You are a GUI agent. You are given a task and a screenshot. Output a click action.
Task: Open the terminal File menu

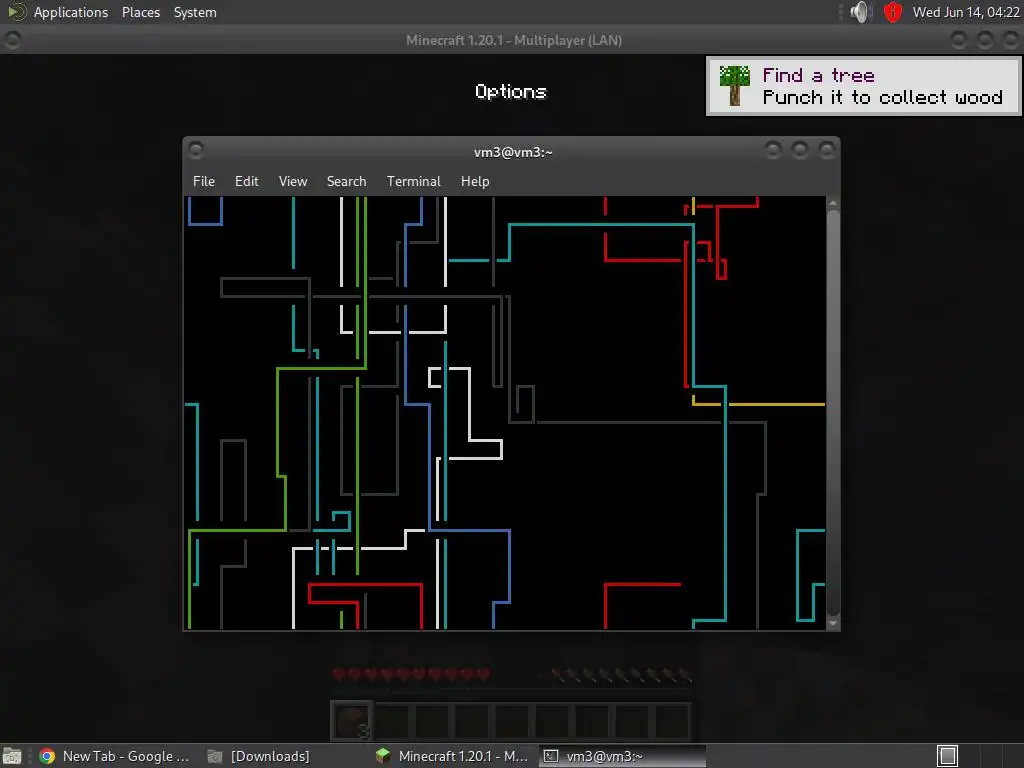pos(204,182)
